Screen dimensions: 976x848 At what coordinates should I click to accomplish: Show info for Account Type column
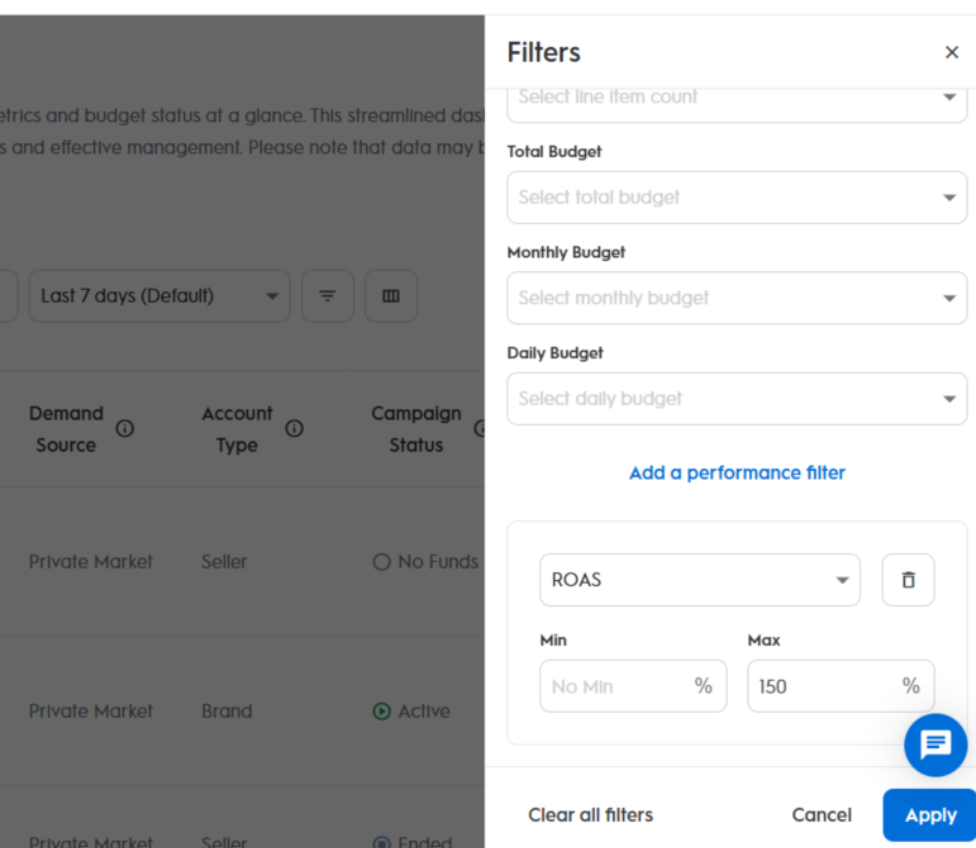(294, 428)
